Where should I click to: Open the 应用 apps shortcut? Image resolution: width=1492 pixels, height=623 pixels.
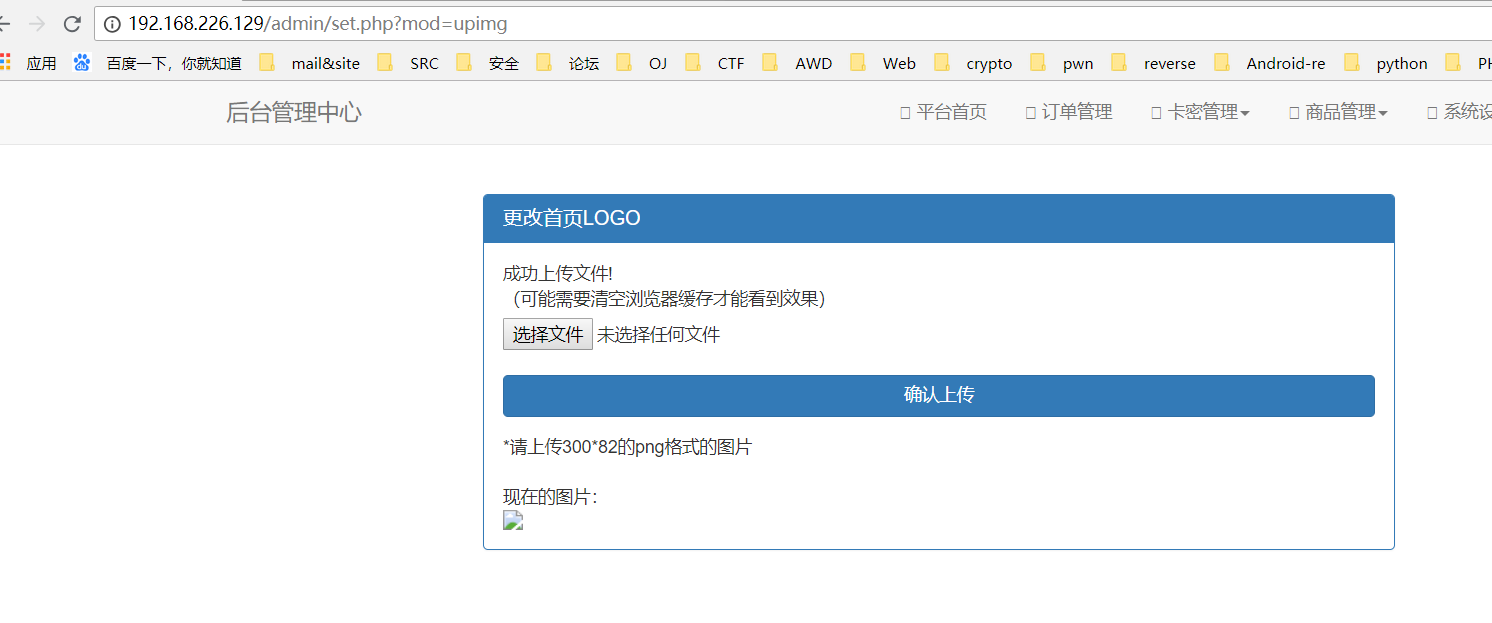coord(29,63)
